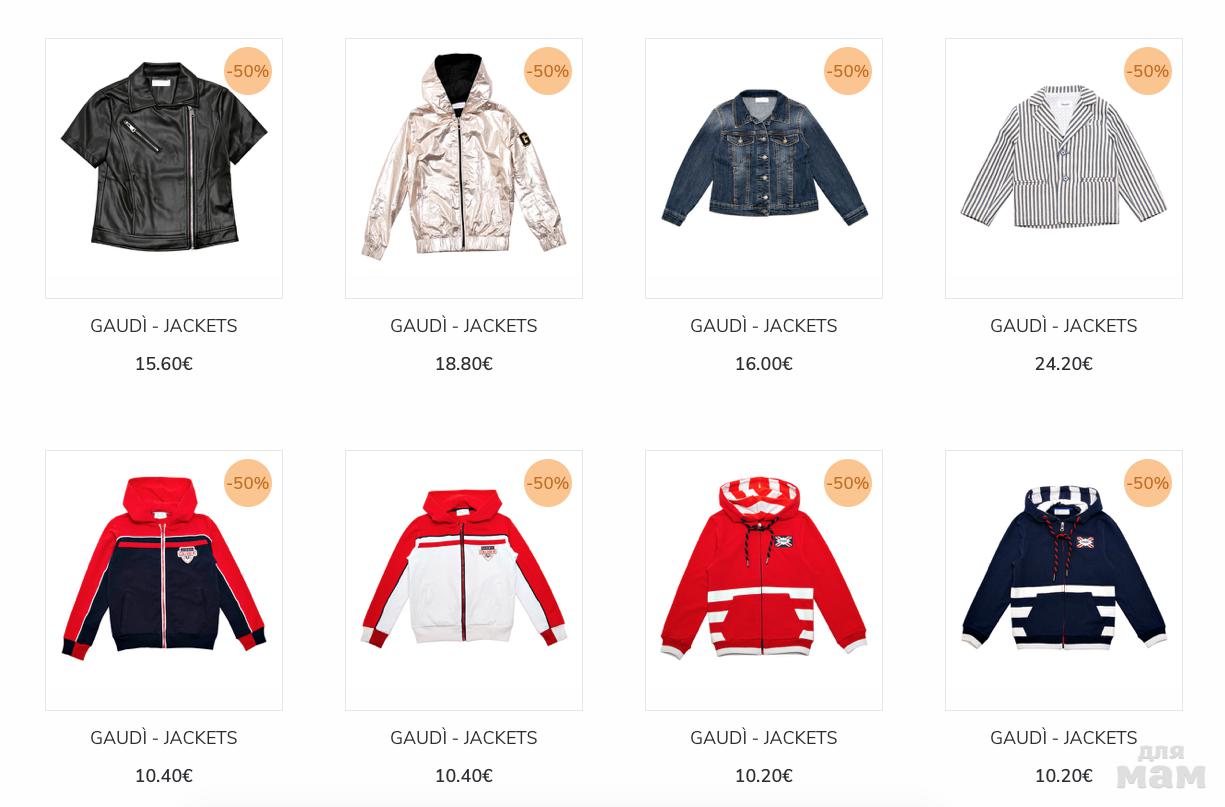Open the striped blazer jacket thumbnail
The height and width of the screenshot is (807, 1225).
[1064, 168]
